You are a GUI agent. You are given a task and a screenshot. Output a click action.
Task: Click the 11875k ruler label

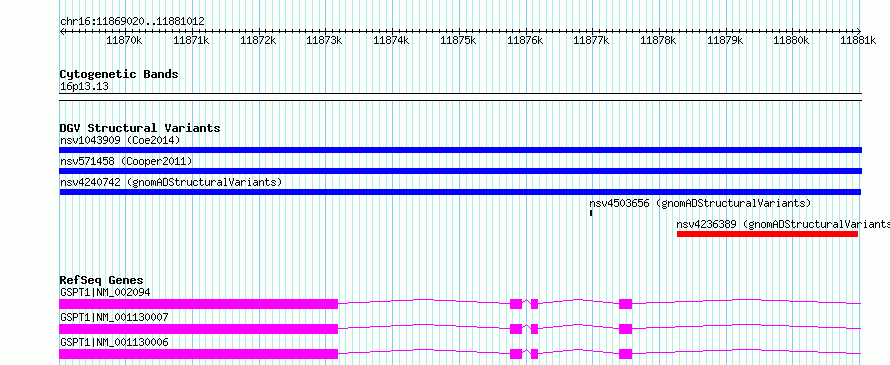click(x=459, y=40)
